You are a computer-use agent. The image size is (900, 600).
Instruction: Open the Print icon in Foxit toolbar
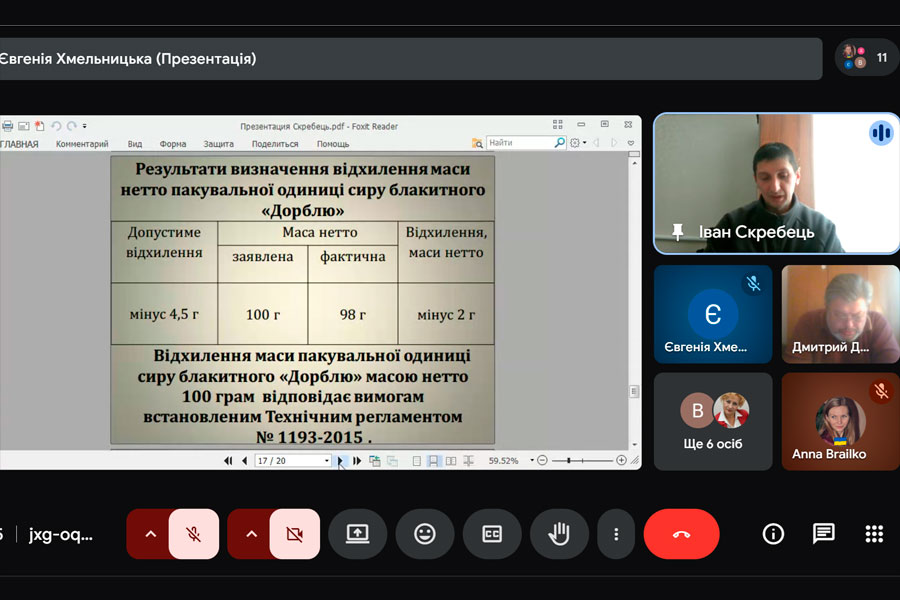(x=7, y=126)
